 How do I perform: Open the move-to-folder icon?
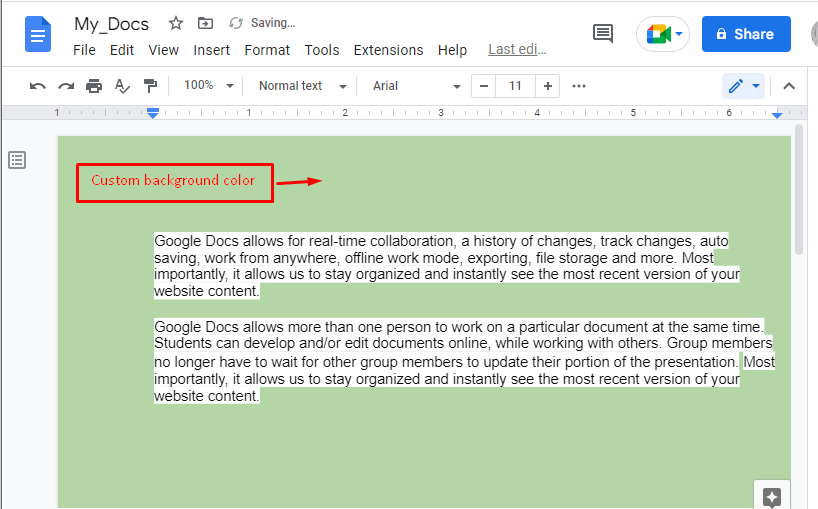tap(205, 23)
